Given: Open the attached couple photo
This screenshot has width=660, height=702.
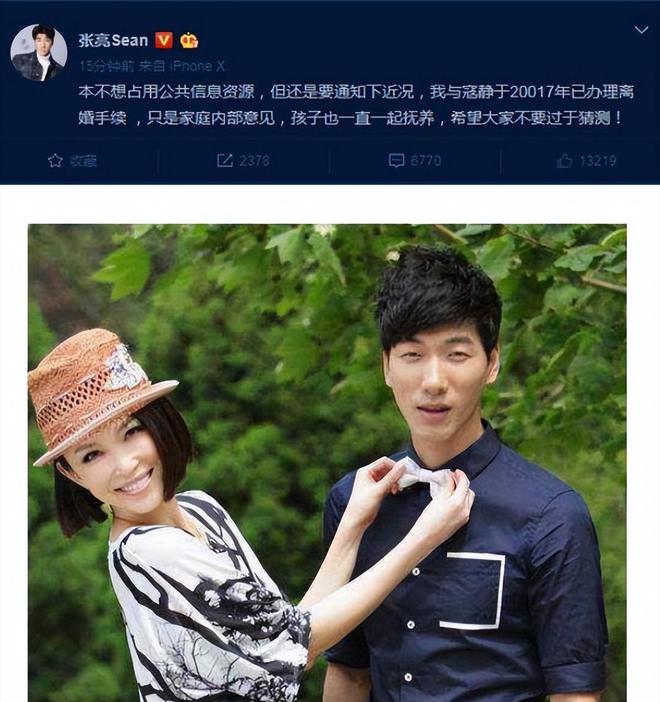Looking at the screenshot, I should coord(327,463).
